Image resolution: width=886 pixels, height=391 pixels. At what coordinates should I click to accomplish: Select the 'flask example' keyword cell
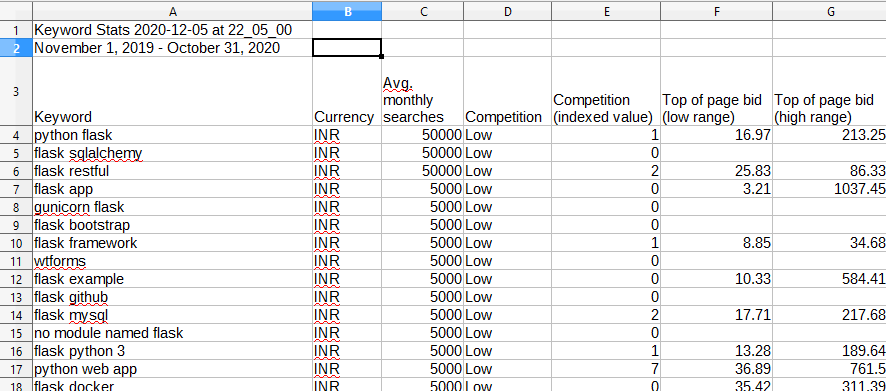coord(172,279)
